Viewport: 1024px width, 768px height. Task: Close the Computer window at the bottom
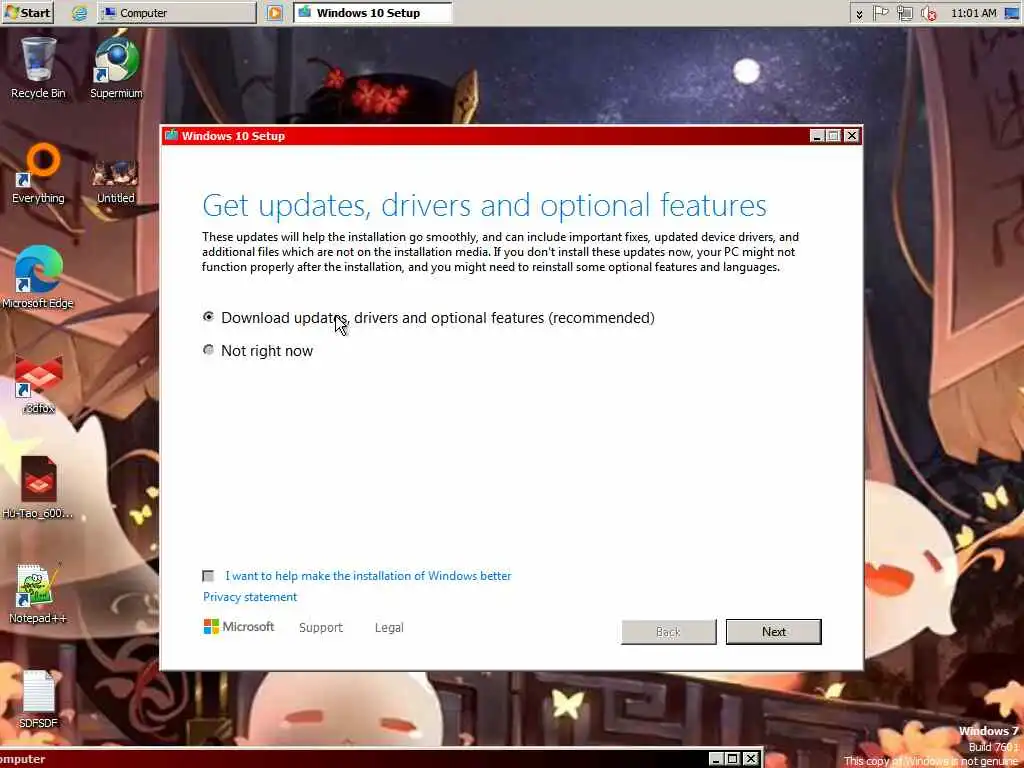(x=751, y=759)
